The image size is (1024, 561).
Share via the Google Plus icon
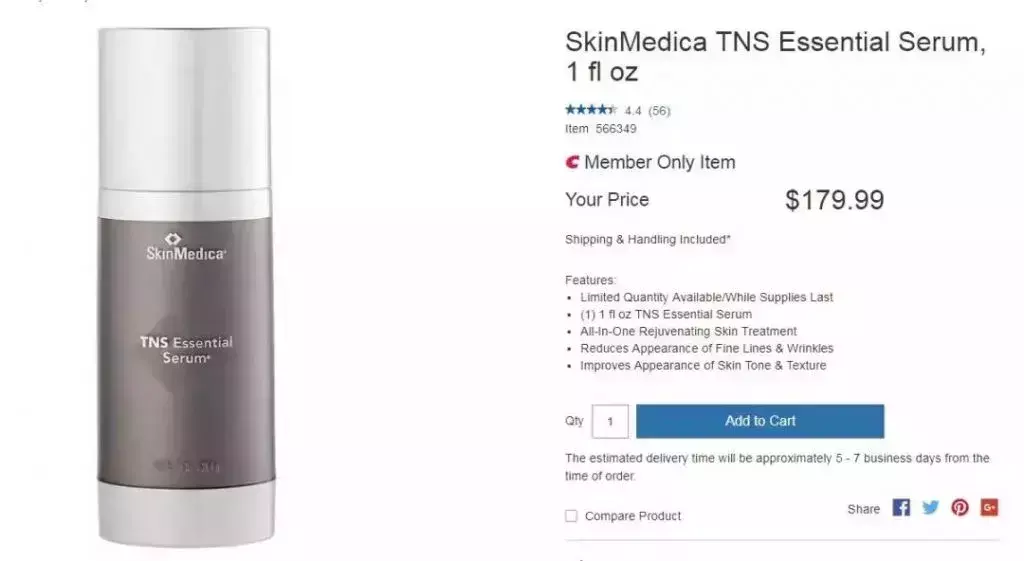coord(989,507)
